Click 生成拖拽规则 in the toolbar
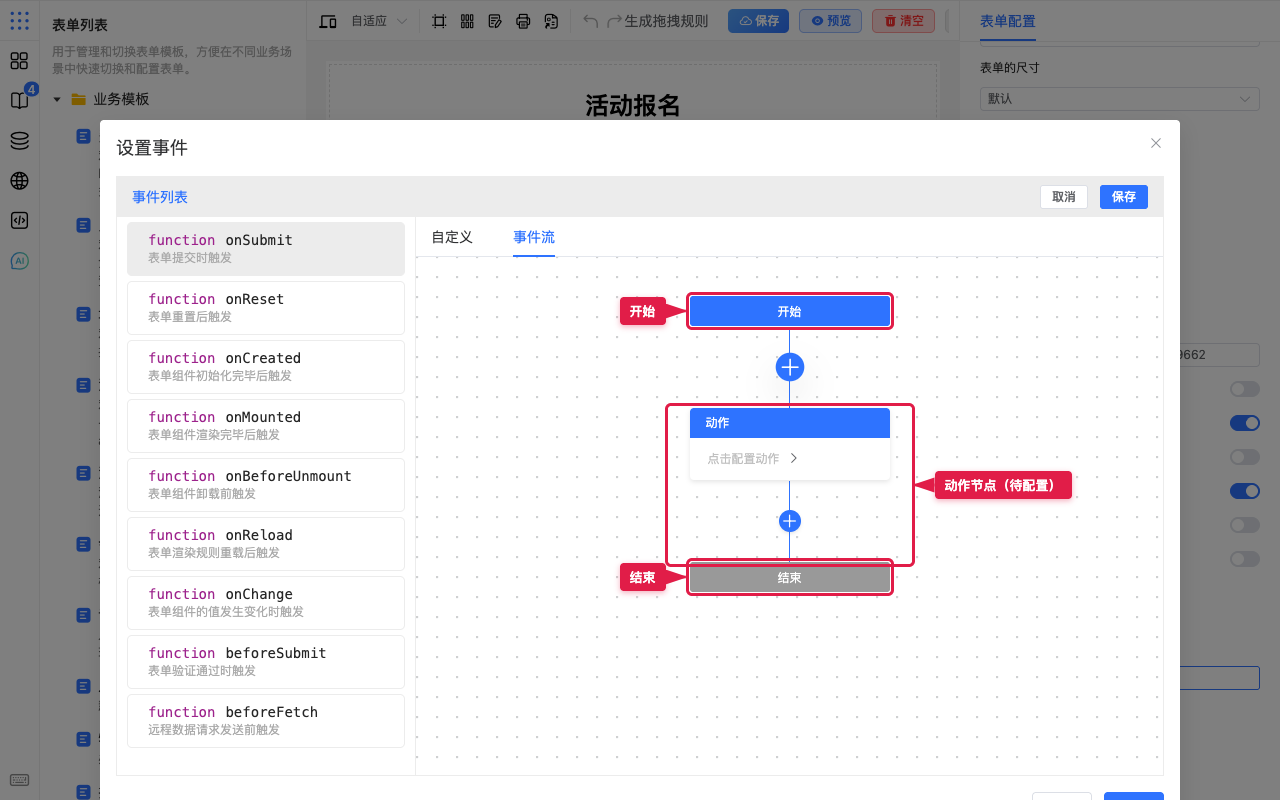The image size is (1280, 800). (x=666, y=21)
